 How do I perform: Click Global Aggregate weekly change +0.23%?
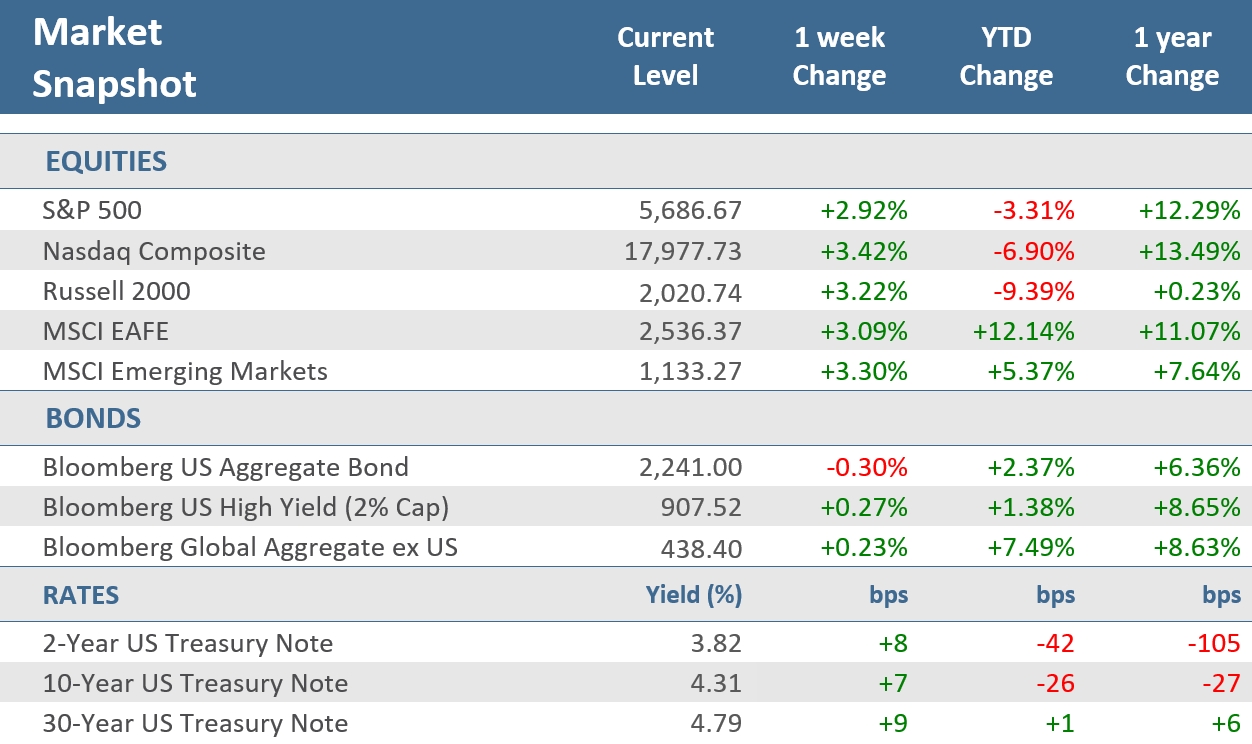[864, 547]
